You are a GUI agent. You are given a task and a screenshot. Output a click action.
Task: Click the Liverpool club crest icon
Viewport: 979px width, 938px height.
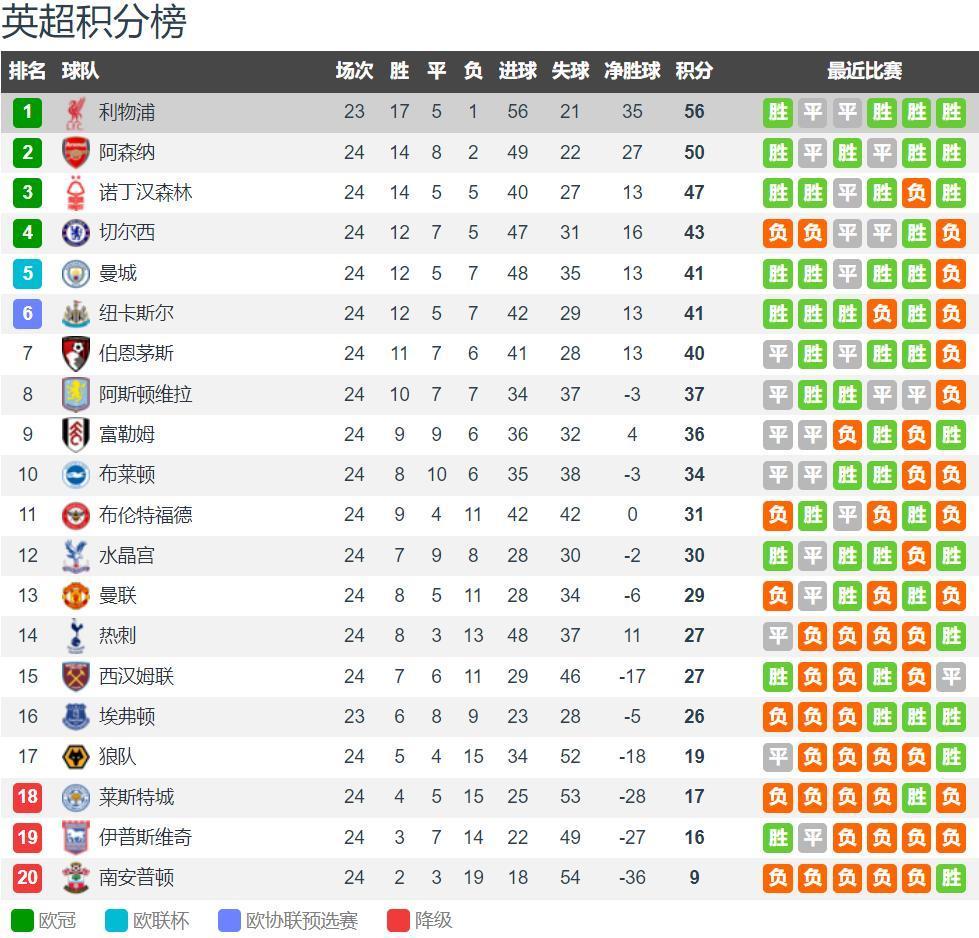pyautogui.click(x=75, y=112)
